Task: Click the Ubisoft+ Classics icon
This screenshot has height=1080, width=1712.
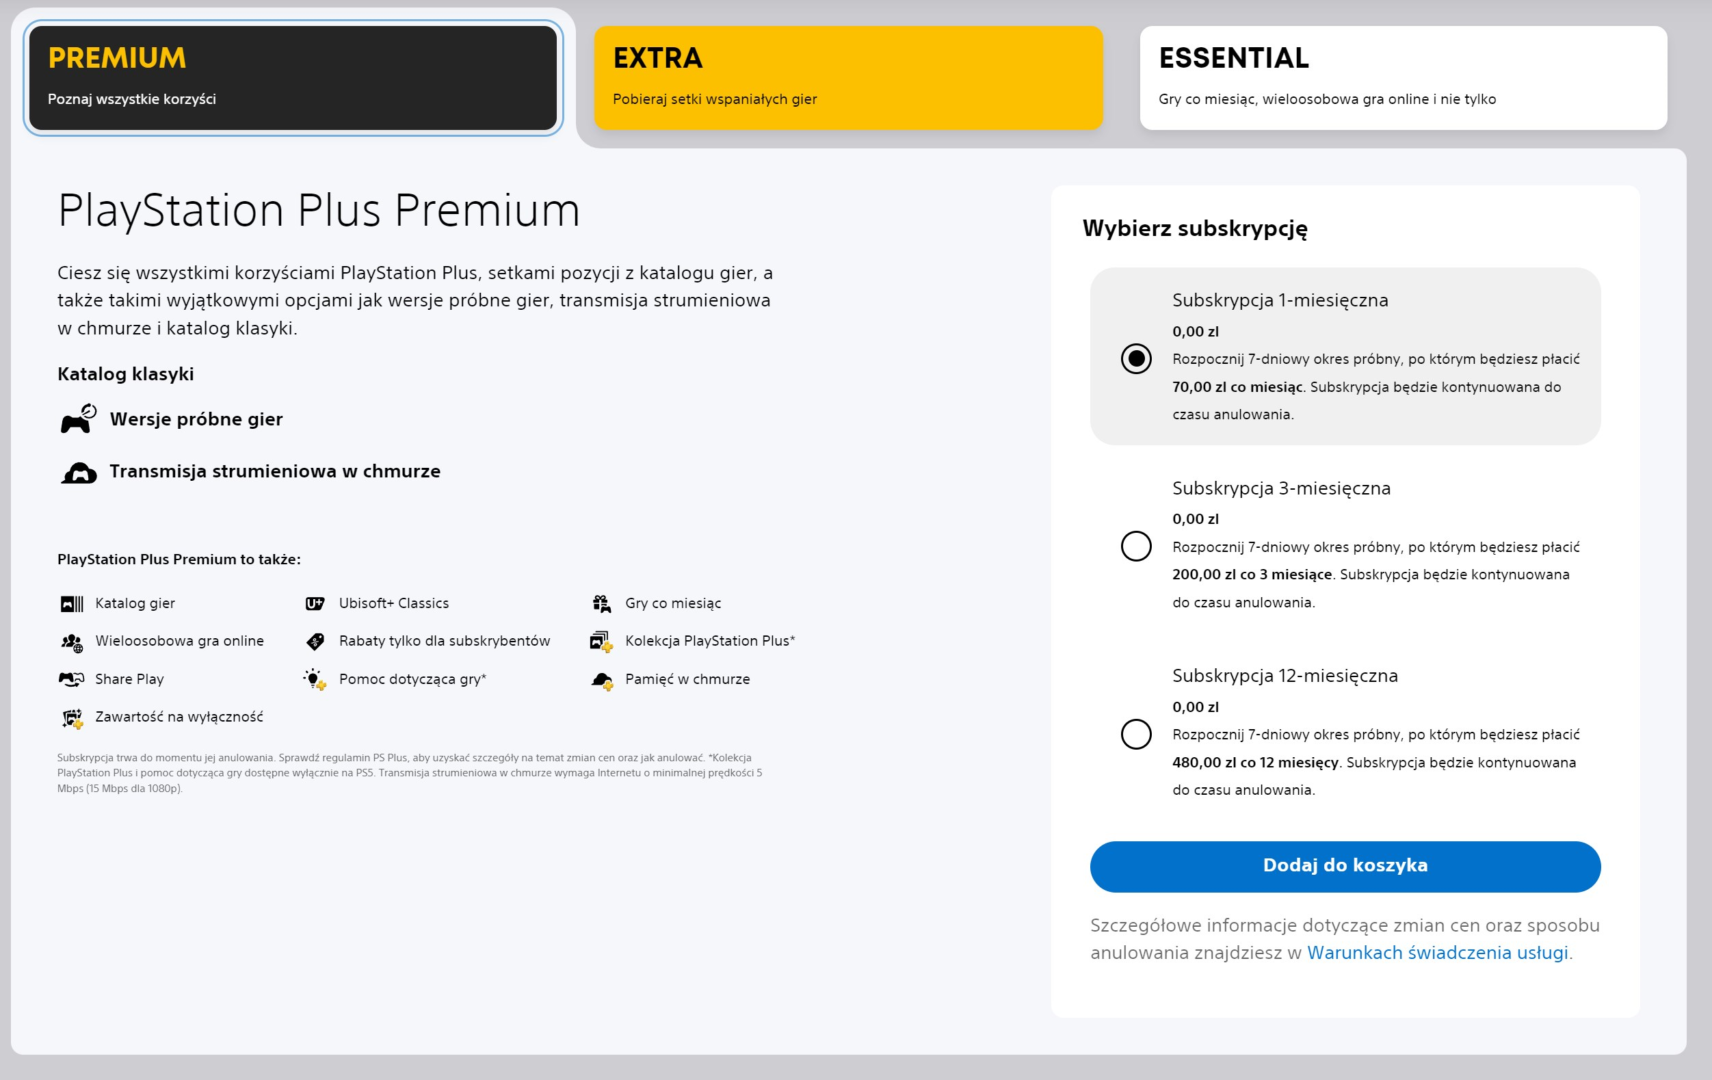Action: click(315, 604)
